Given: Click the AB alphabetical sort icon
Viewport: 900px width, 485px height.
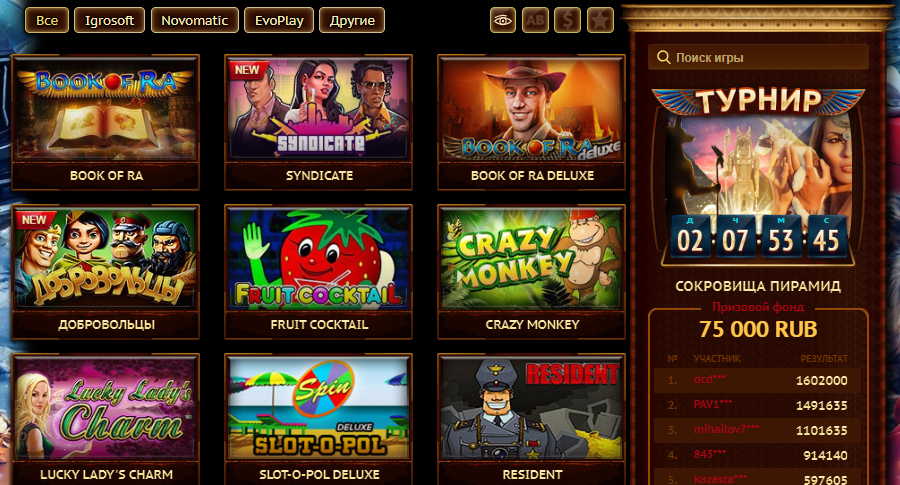Looking at the screenshot, I should tap(535, 21).
